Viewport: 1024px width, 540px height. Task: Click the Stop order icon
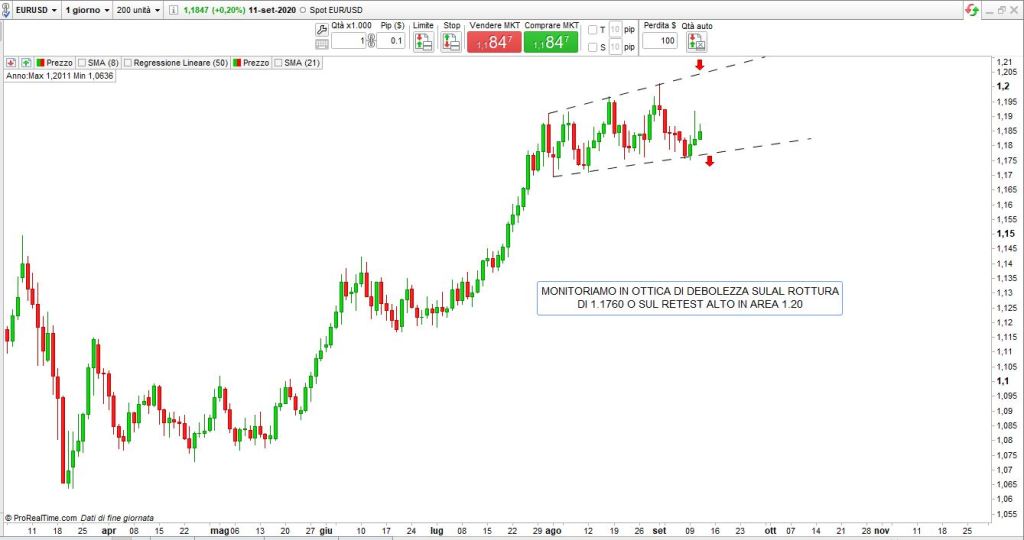(x=451, y=41)
